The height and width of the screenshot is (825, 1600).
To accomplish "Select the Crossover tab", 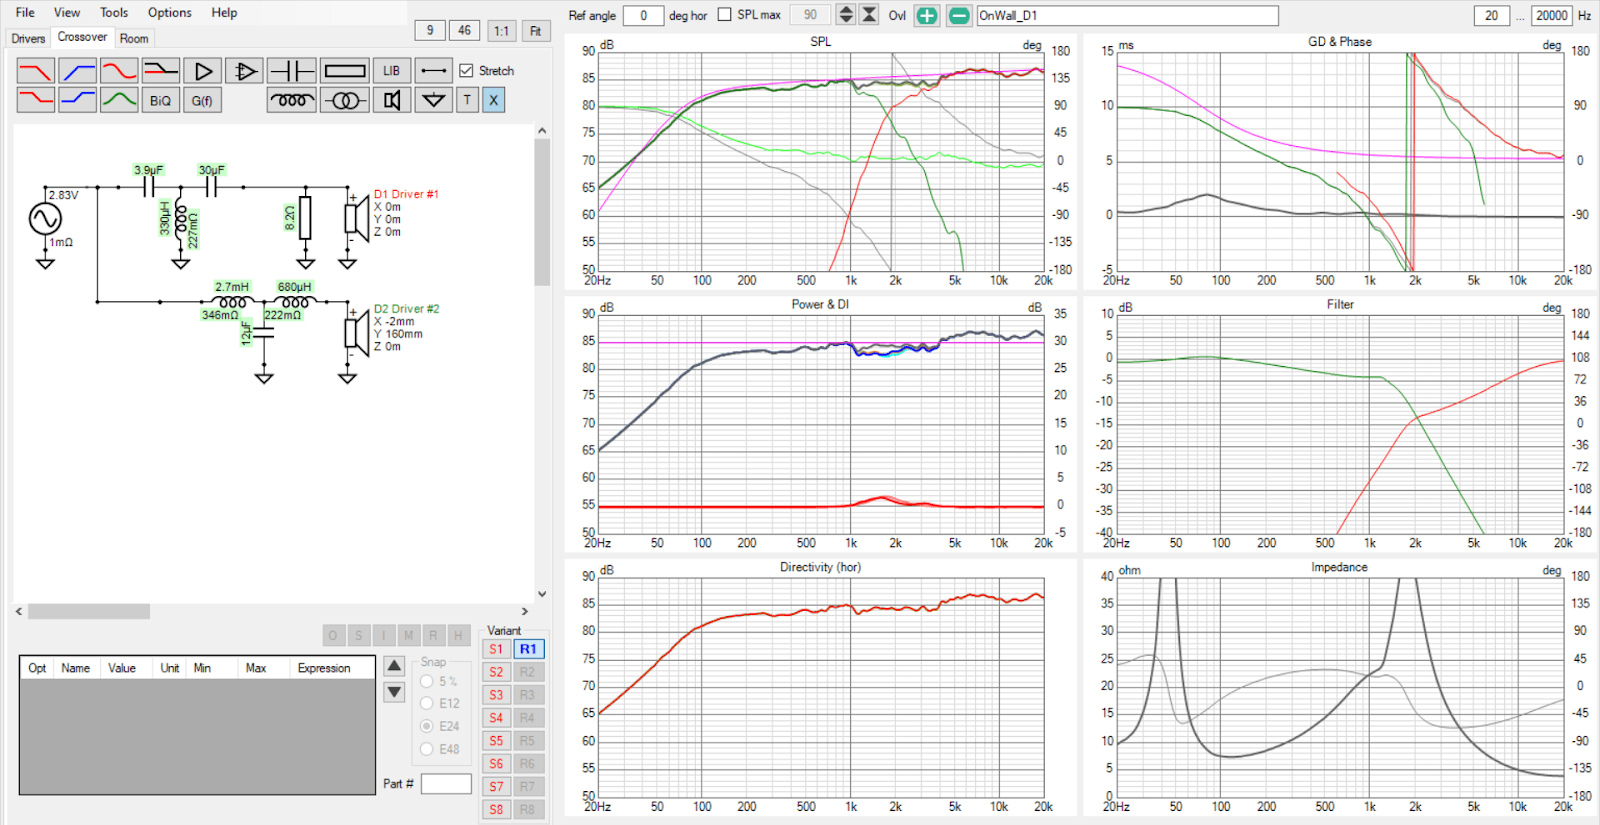I will (x=82, y=37).
